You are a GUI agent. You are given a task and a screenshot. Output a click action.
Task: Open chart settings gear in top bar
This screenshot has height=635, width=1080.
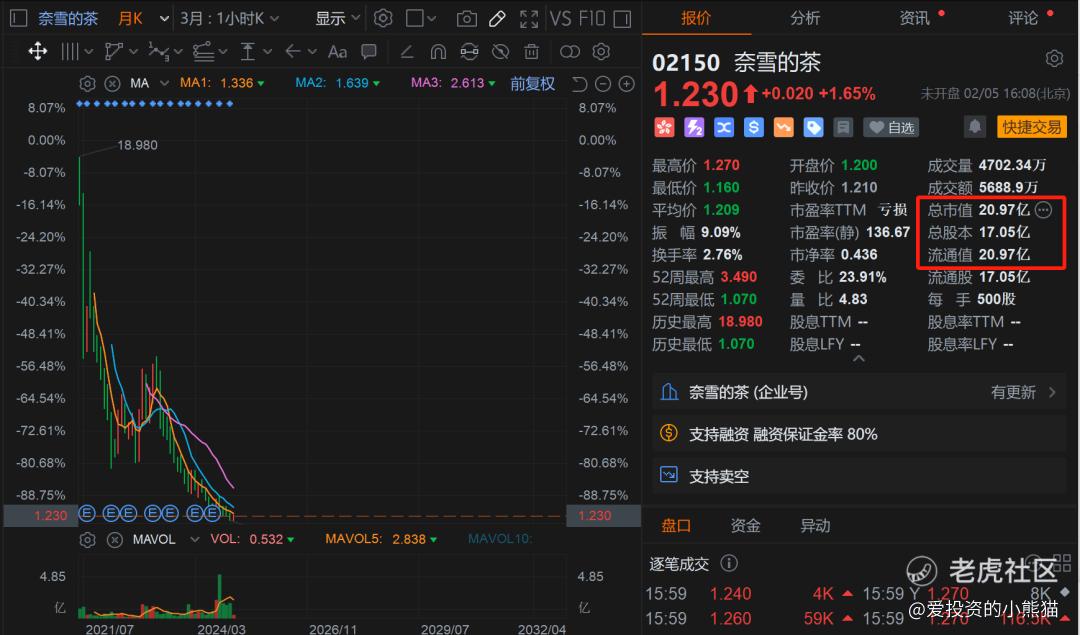coord(383,18)
